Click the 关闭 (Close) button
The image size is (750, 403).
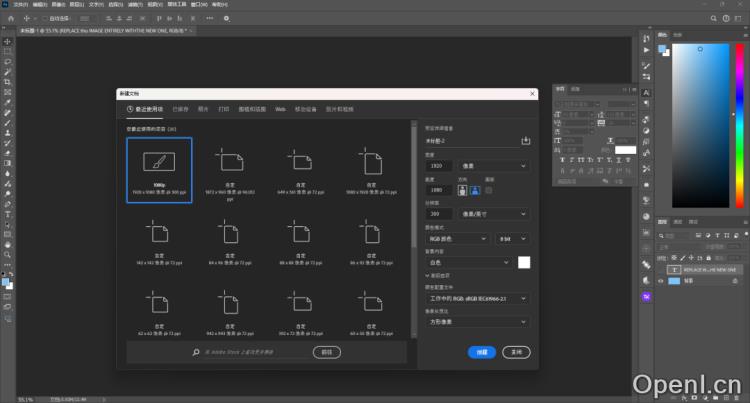click(x=515, y=352)
